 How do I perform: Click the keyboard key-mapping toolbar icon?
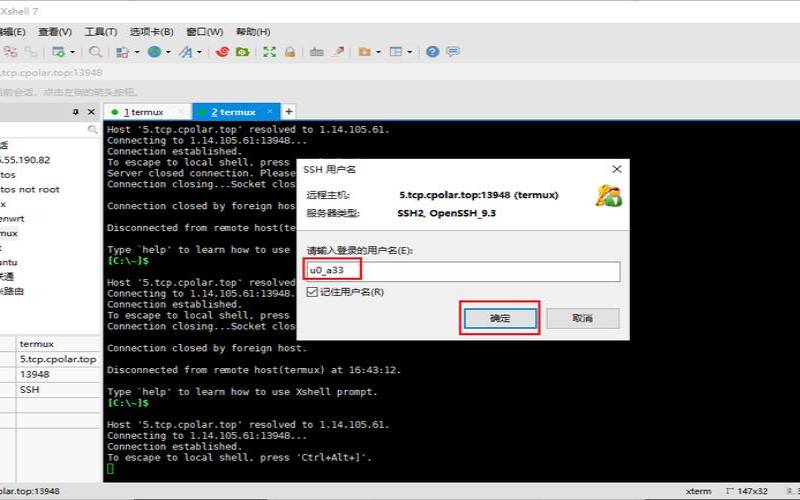point(317,52)
